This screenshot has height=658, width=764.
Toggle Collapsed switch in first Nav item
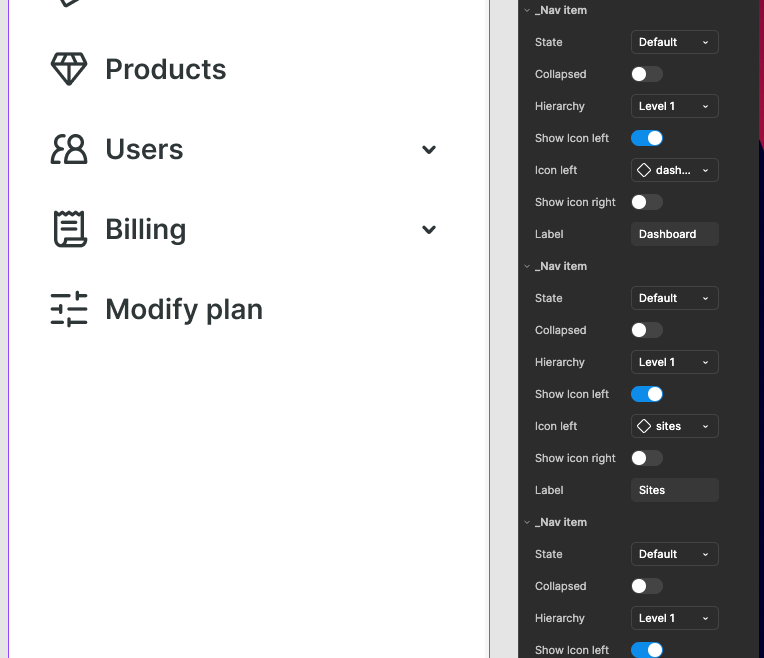647,74
